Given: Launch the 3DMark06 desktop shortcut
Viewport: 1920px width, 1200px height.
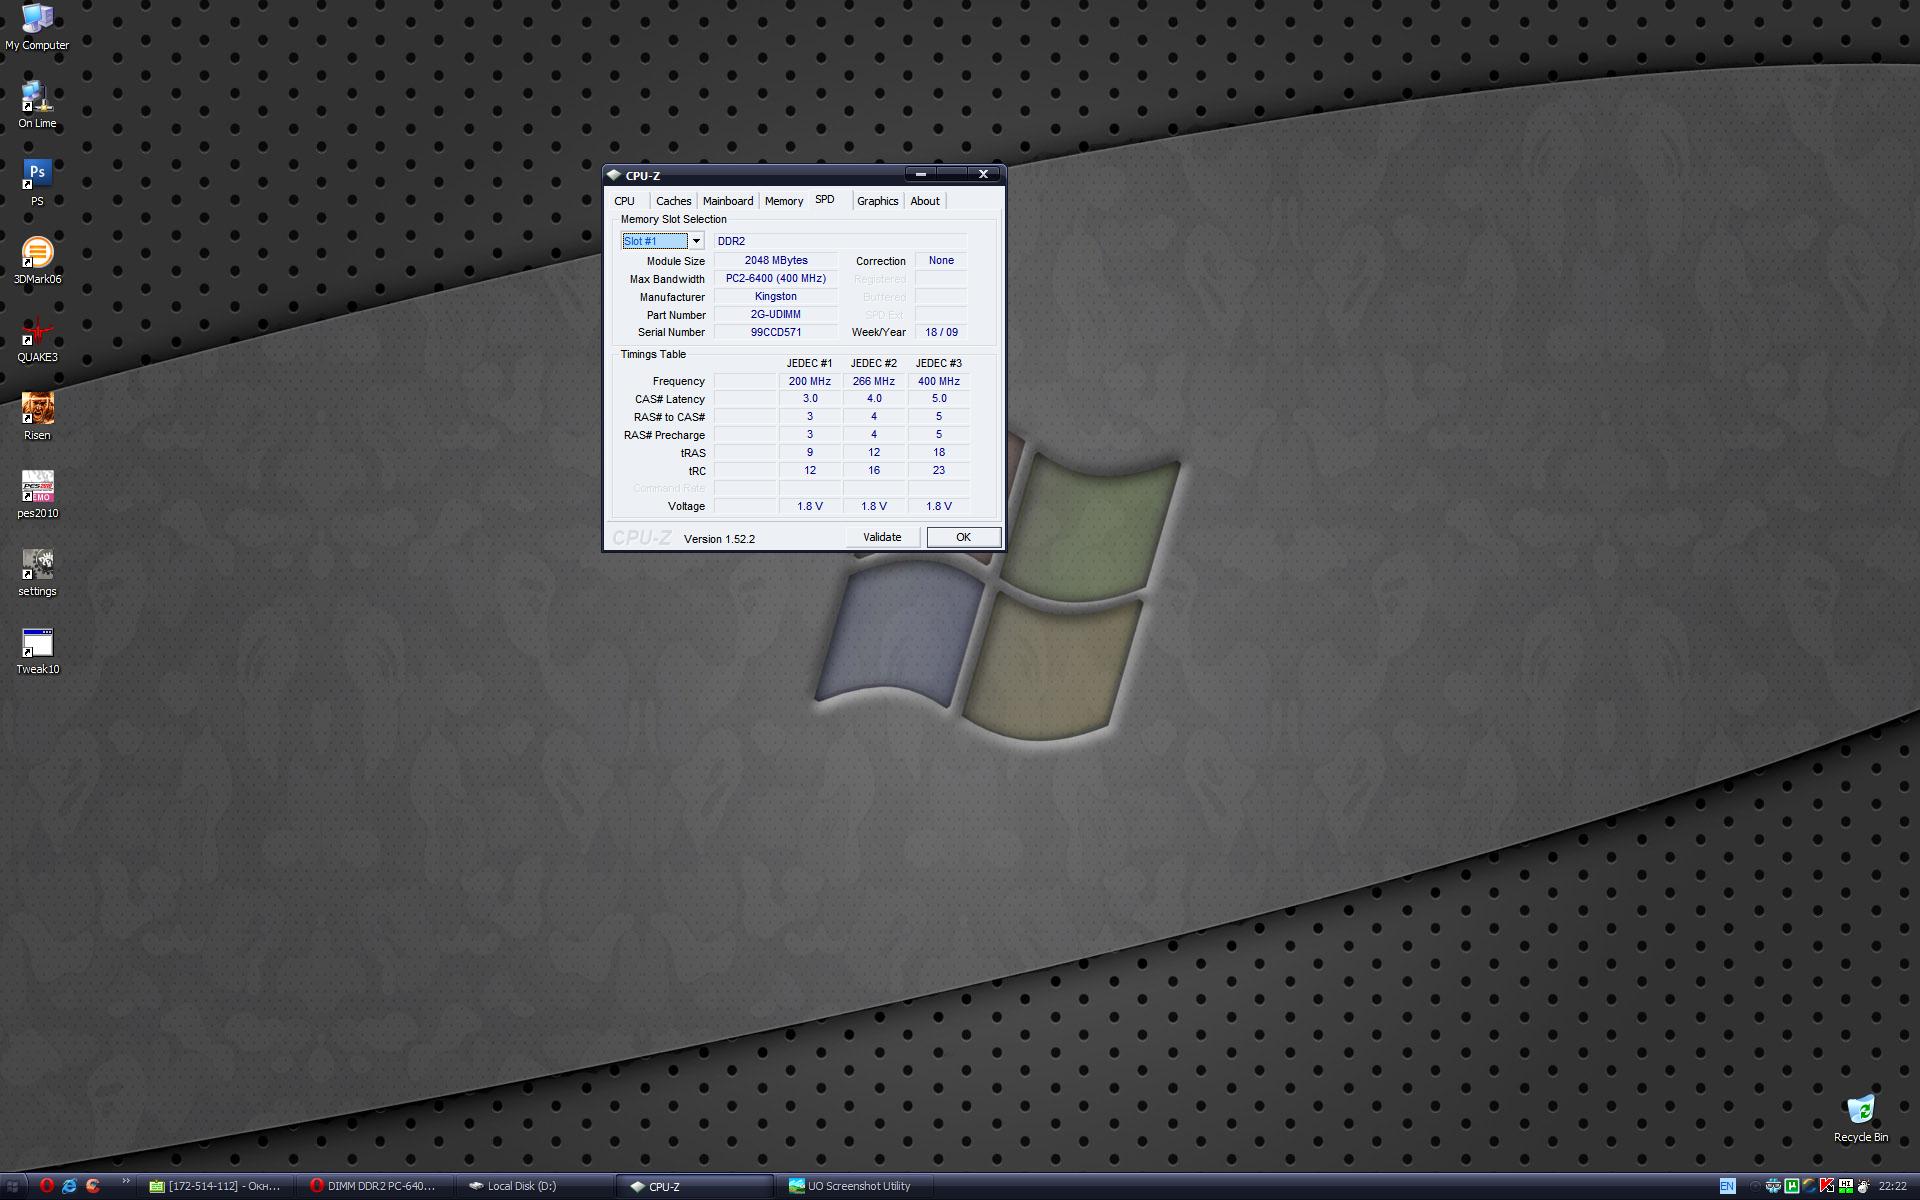Looking at the screenshot, I should click(x=37, y=261).
